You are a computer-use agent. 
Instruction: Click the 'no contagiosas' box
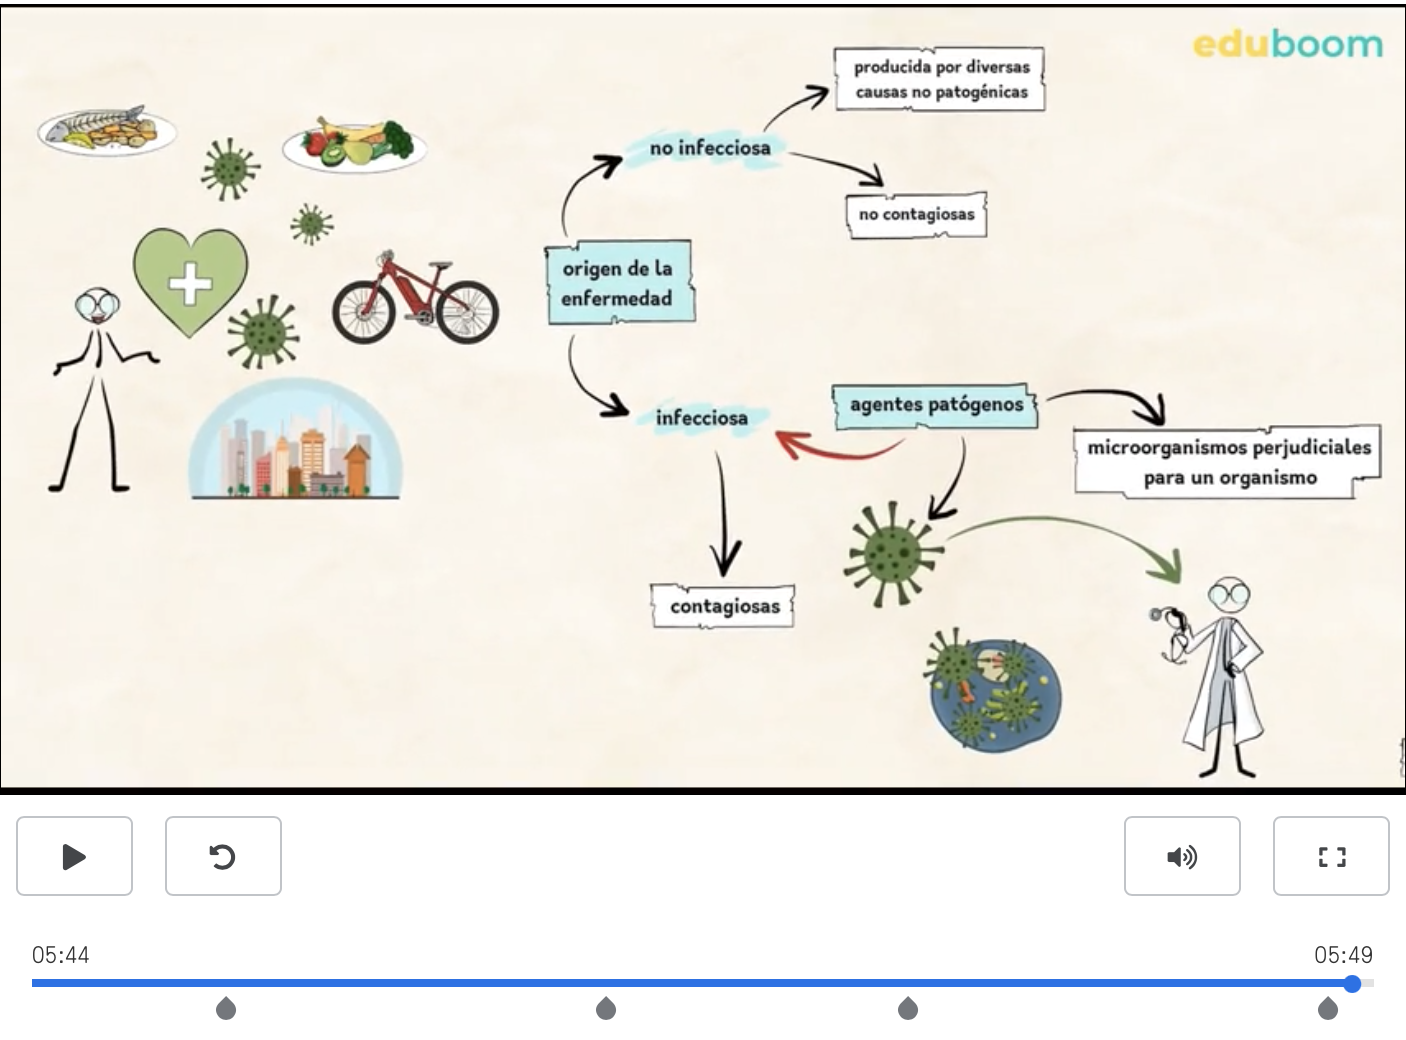point(916,214)
